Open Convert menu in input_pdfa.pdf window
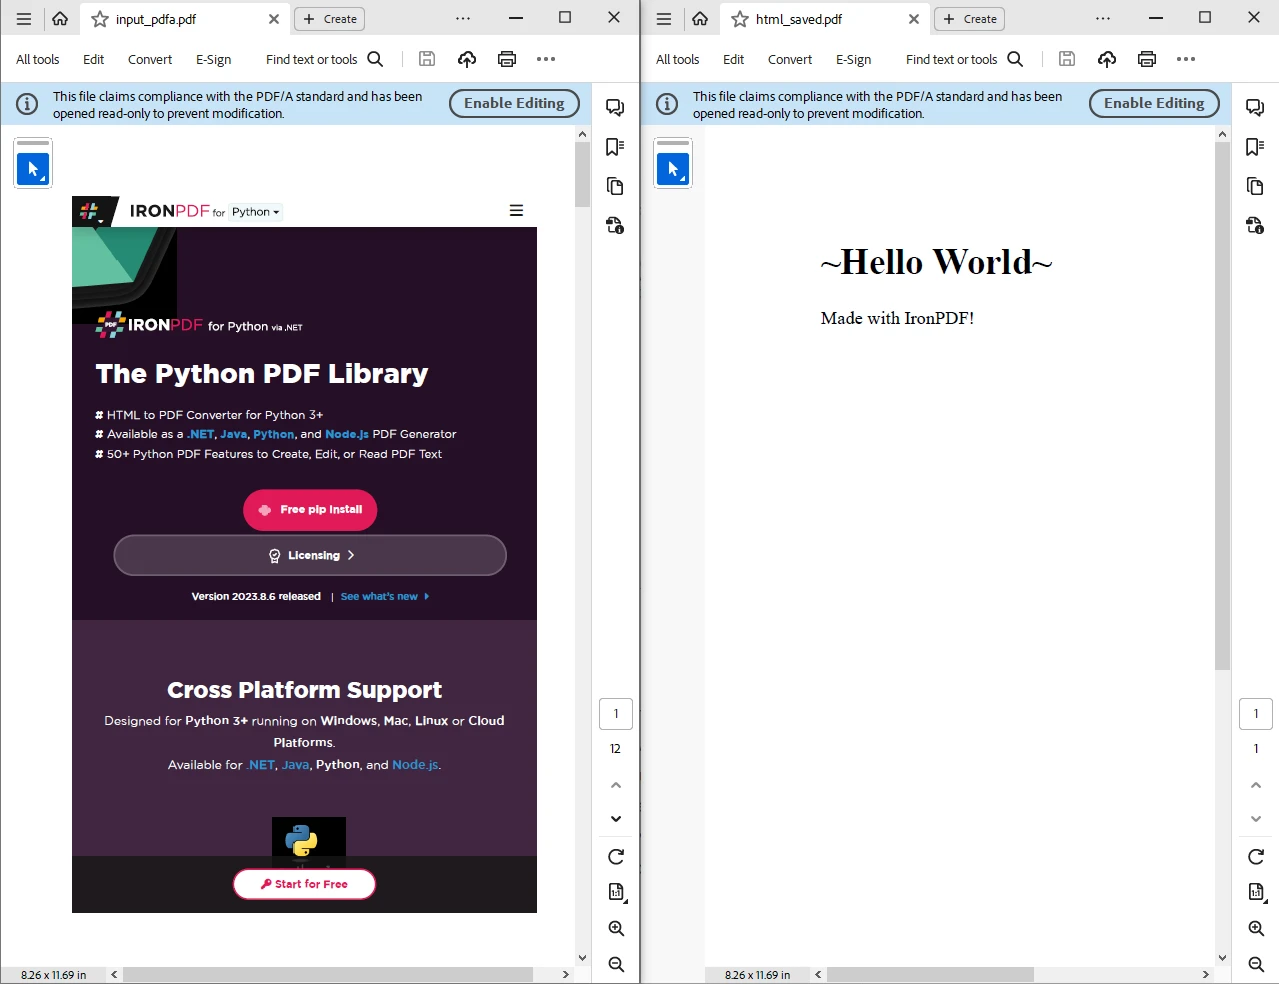Screen dimensions: 1279x984 click(x=150, y=59)
